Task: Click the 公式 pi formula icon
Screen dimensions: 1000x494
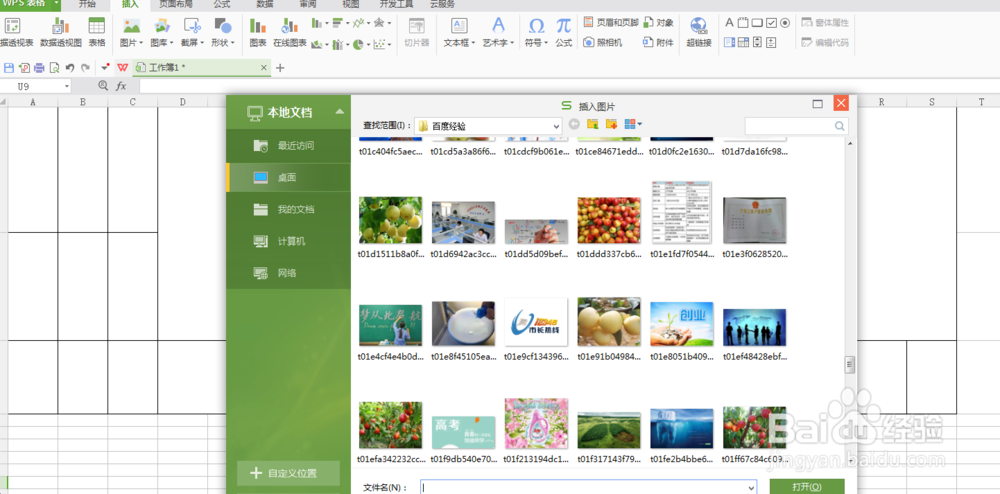Action: 563,26
